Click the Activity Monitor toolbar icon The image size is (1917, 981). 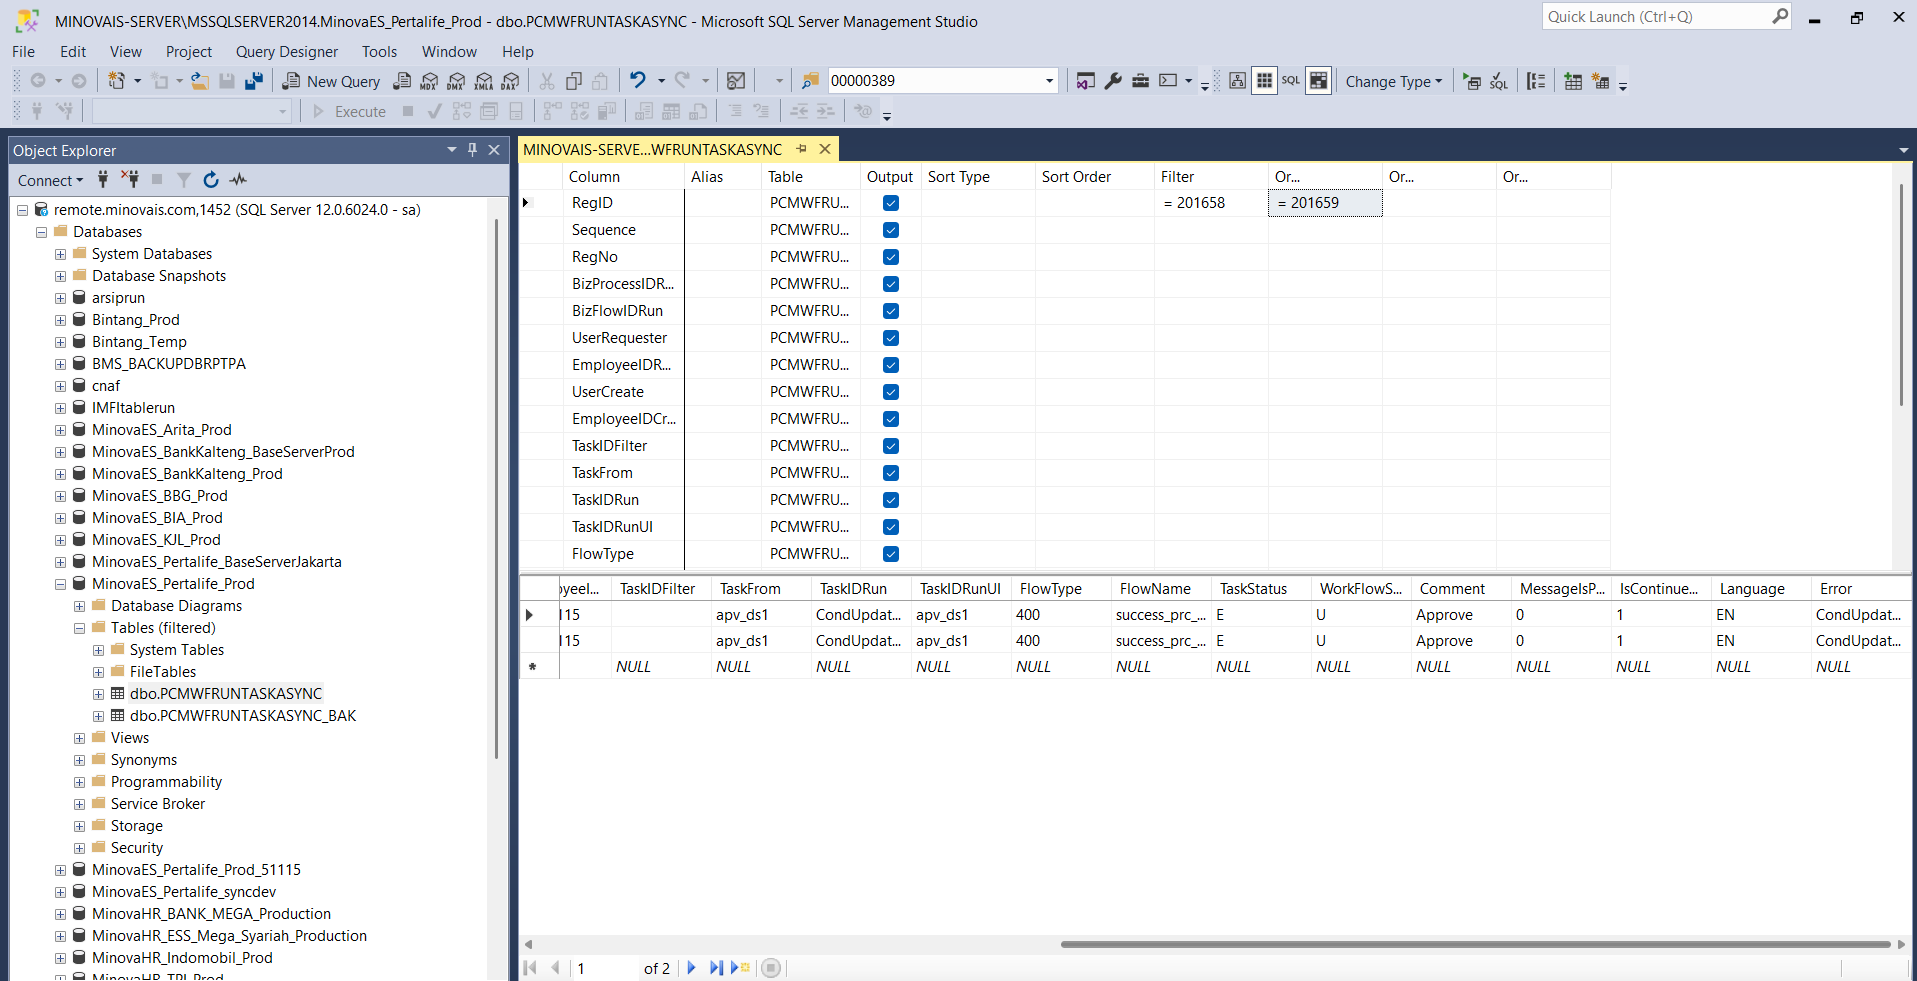(x=736, y=81)
